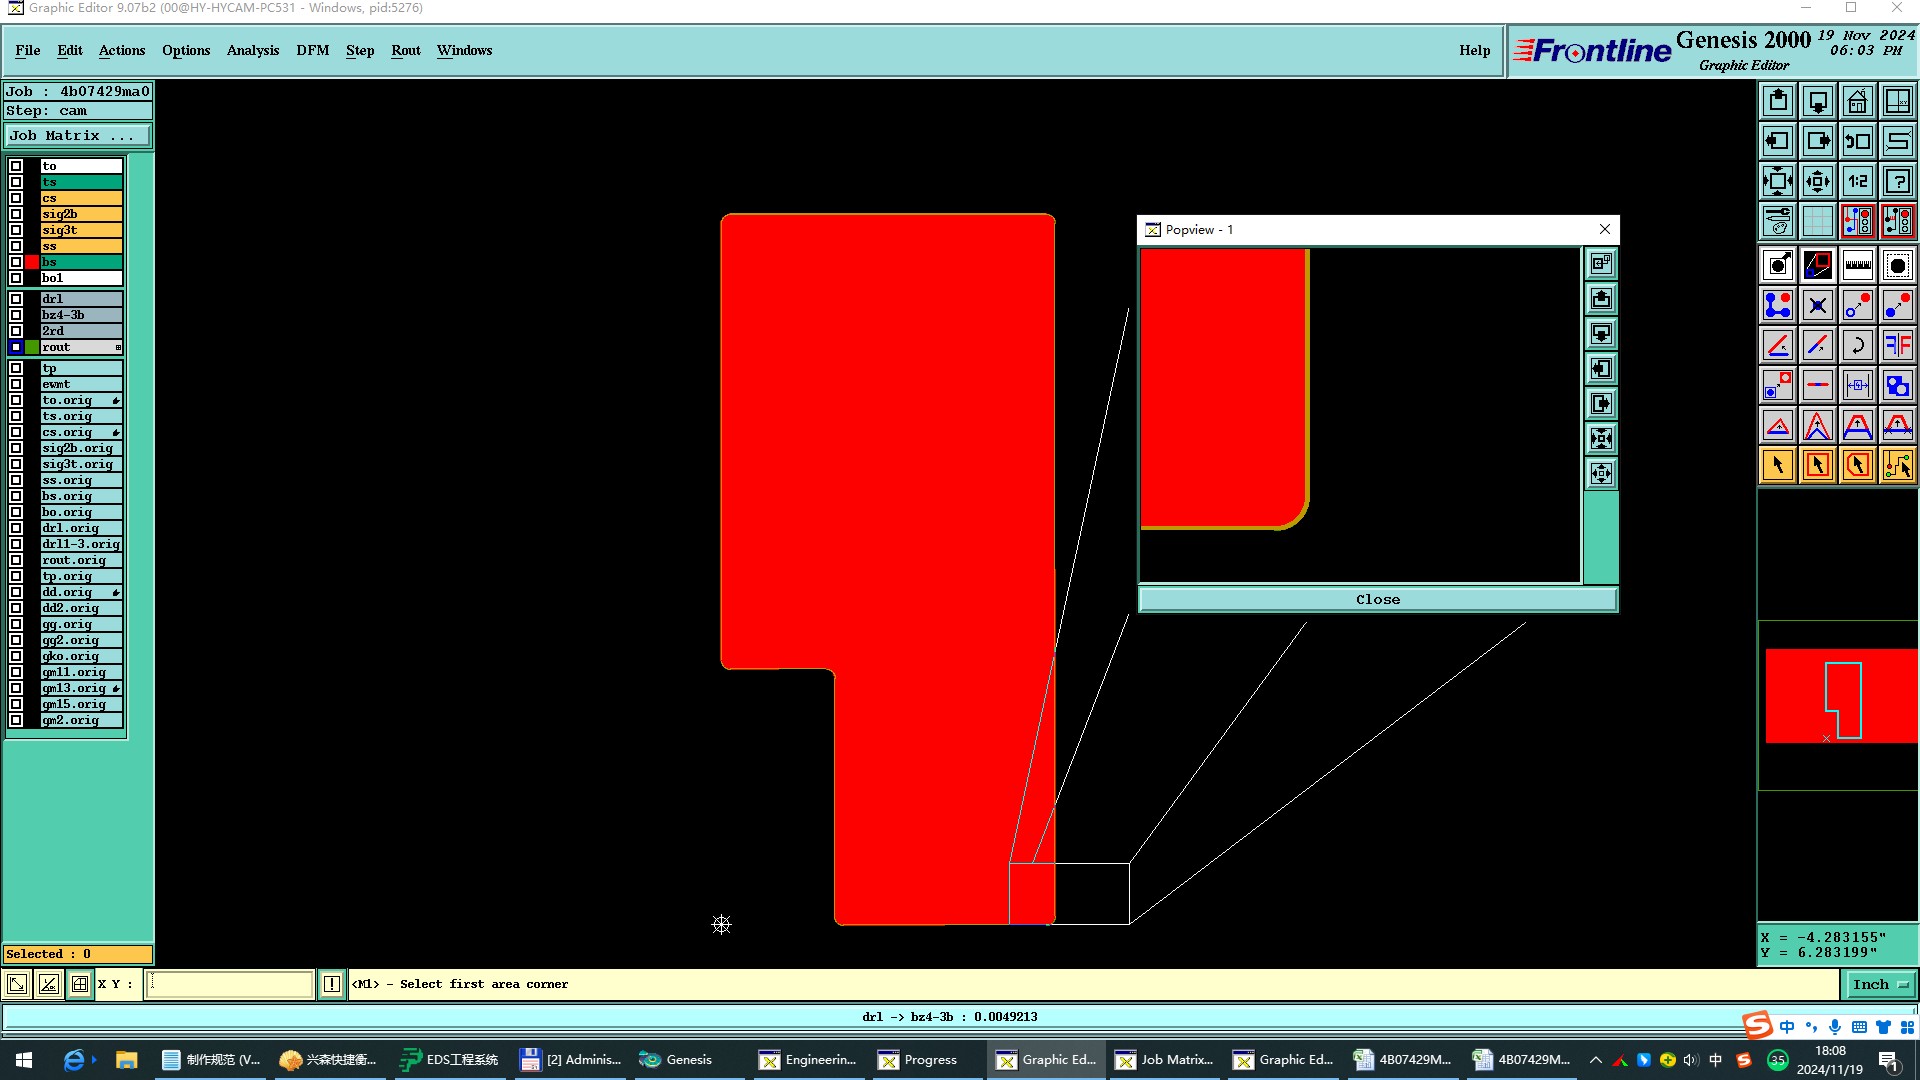Image resolution: width=1920 pixels, height=1080 pixels.
Task: Expand the rout layer options marker
Action: [x=118, y=347]
